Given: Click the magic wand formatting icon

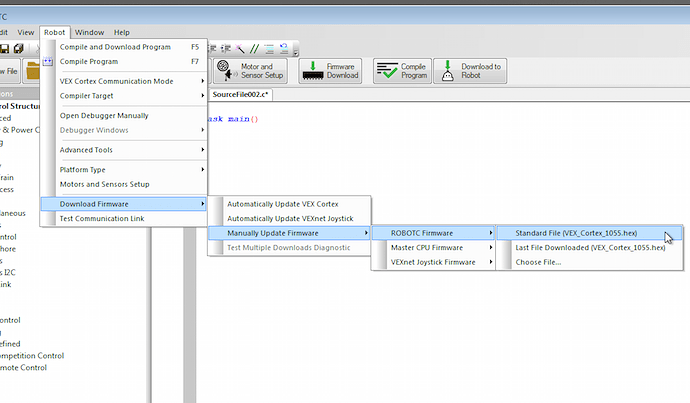Looking at the screenshot, I should click(240, 48).
